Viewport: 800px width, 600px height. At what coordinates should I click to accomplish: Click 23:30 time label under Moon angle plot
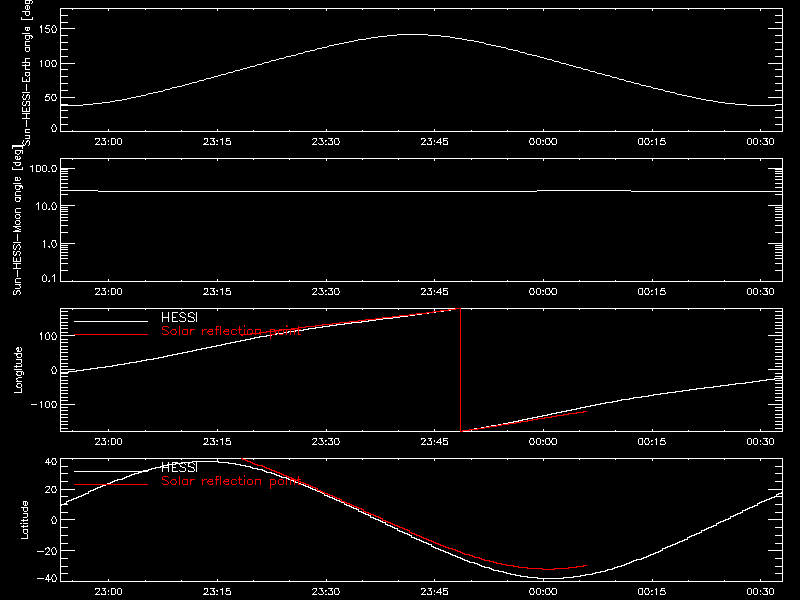(x=326, y=292)
